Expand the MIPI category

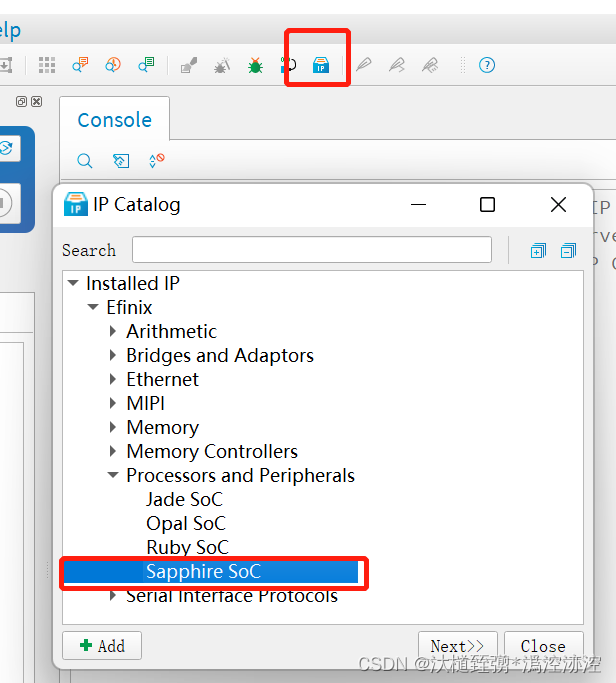pyautogui.click(x=113, y=403)
